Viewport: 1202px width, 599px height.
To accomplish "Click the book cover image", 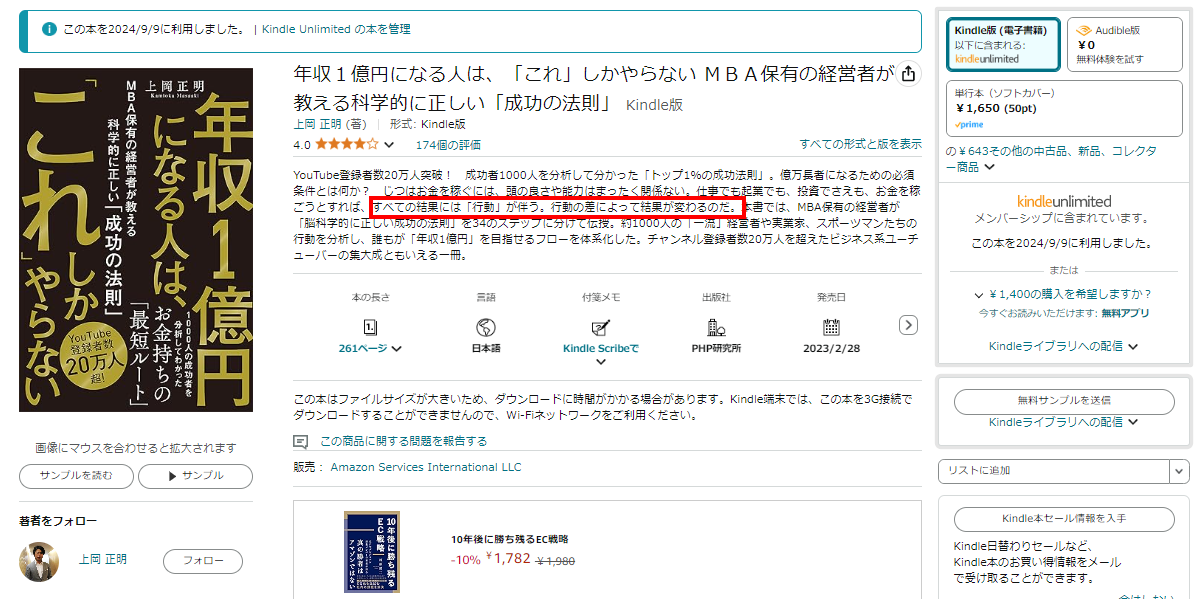I will point(136,240).
